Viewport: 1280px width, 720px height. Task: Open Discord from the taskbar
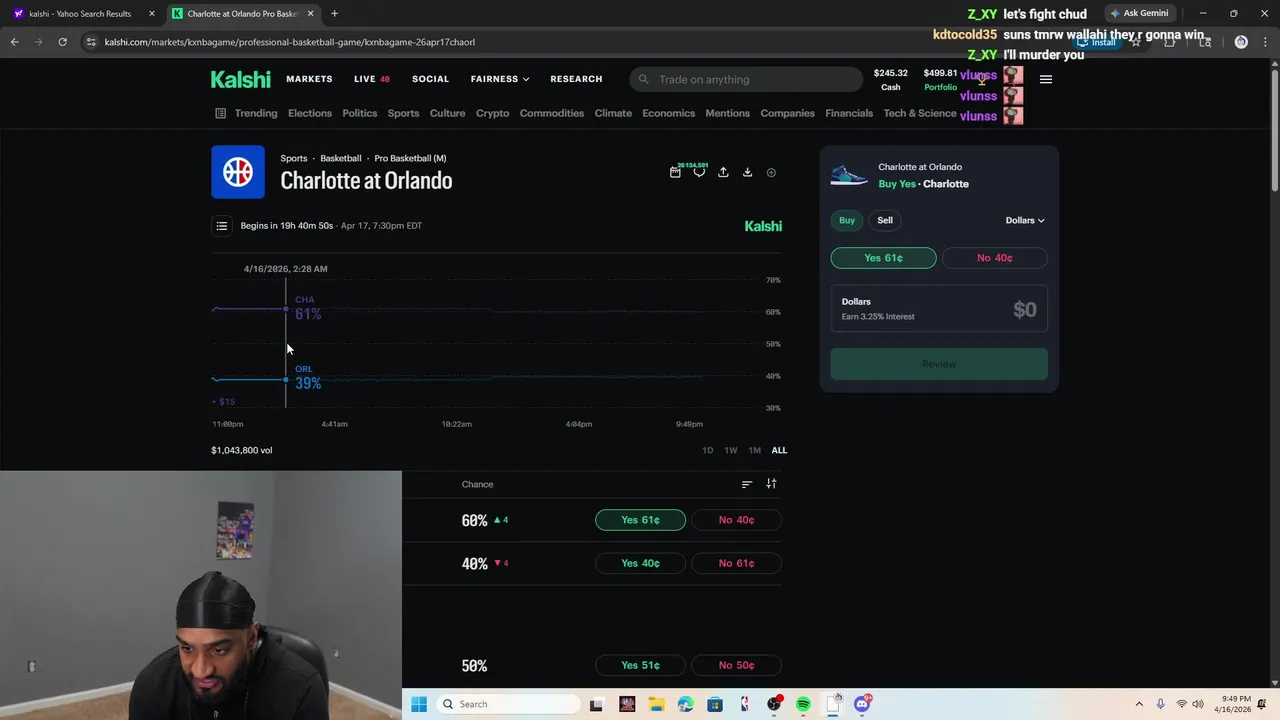point(862,704)
